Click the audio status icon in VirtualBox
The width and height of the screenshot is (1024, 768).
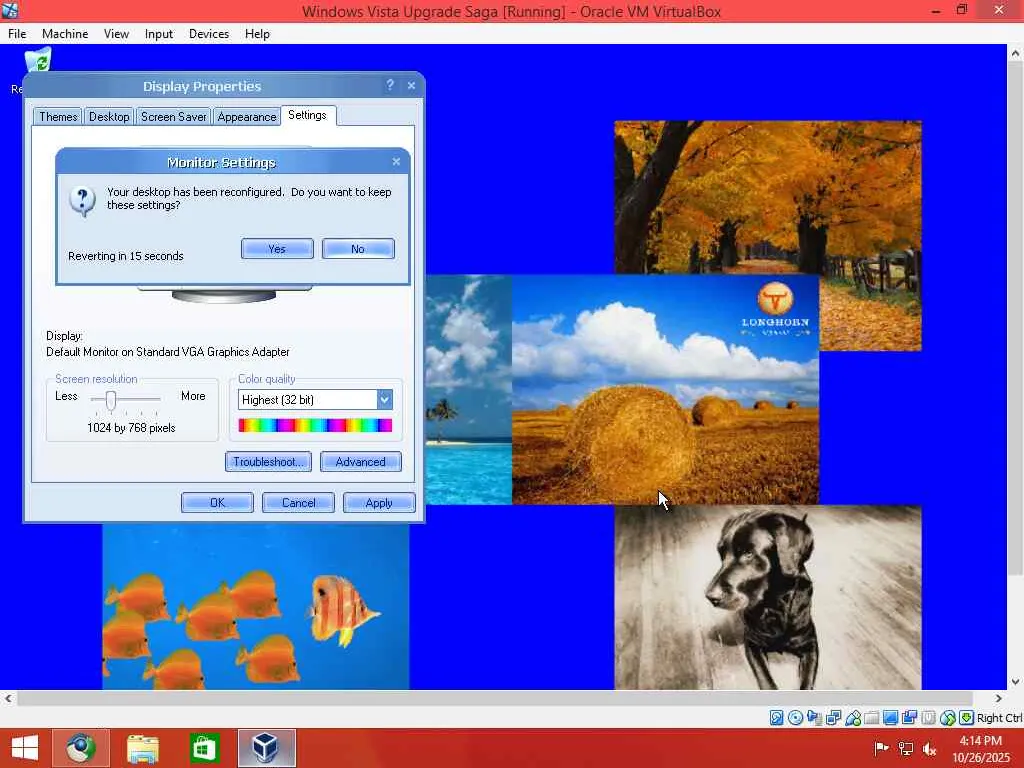coord(814,718)
